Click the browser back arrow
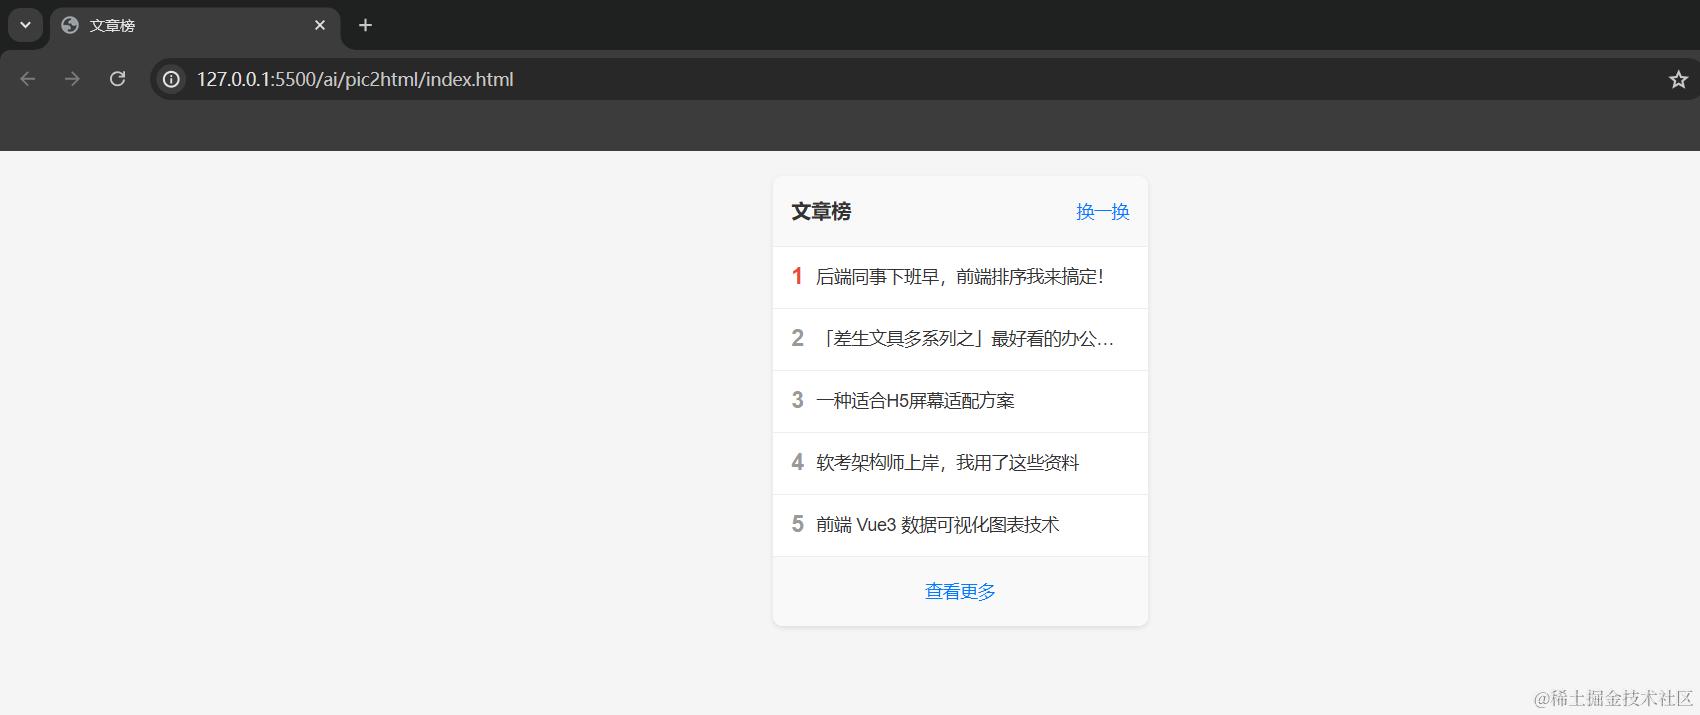Viewport: 1700px width, 715px height. [28, 79]
